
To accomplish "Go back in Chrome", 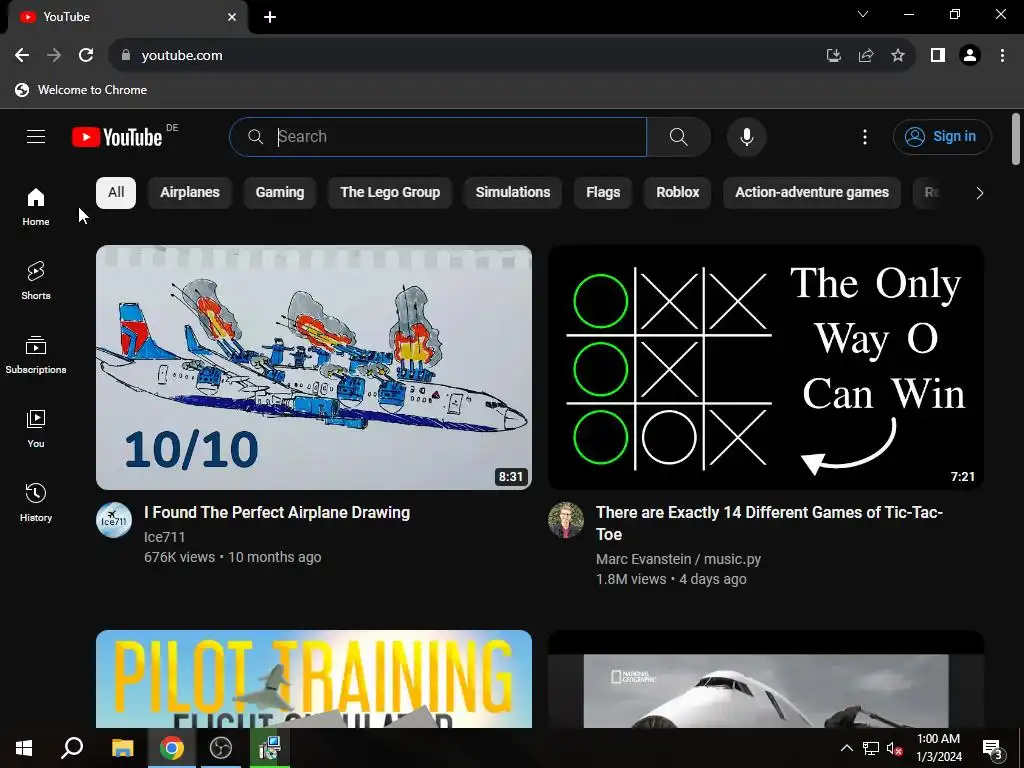I will click(22, 56).
